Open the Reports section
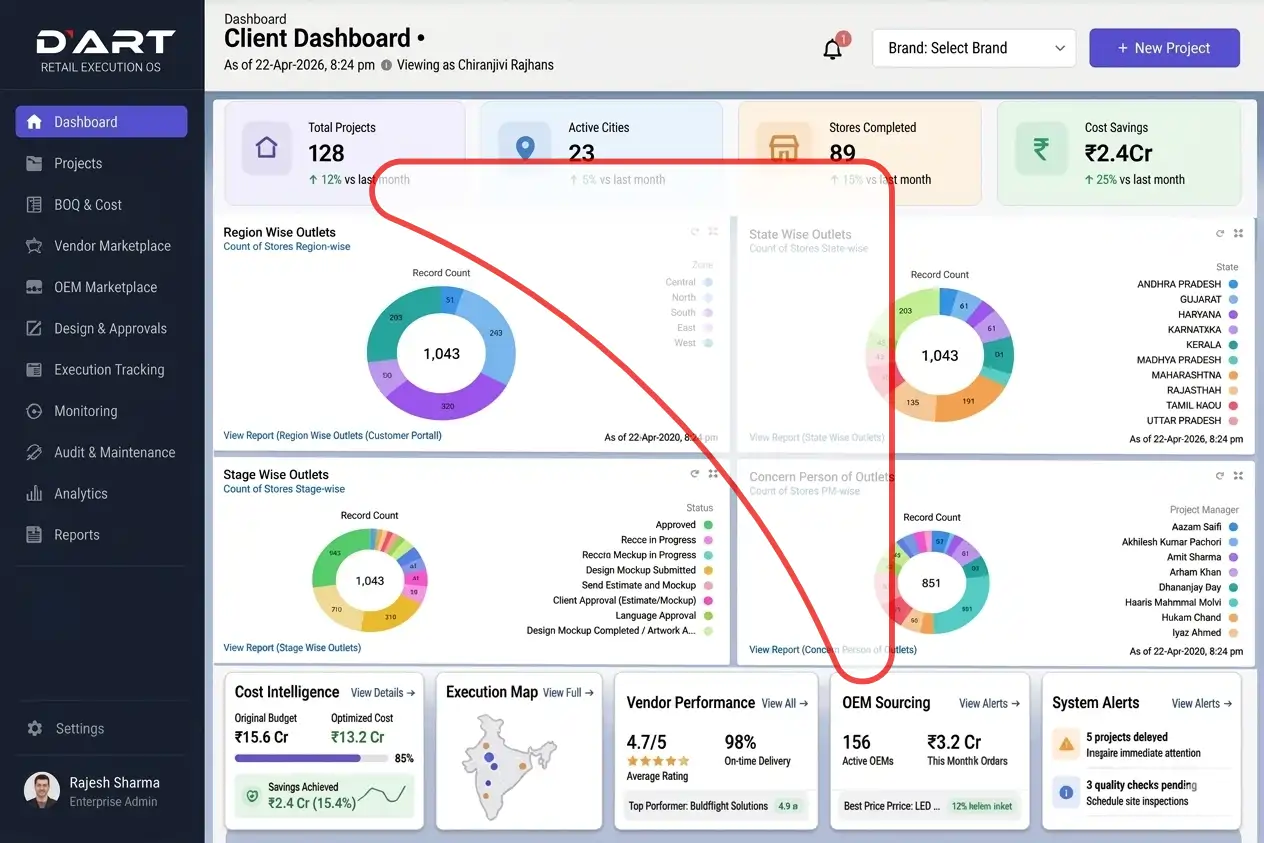 coord(74,534)
